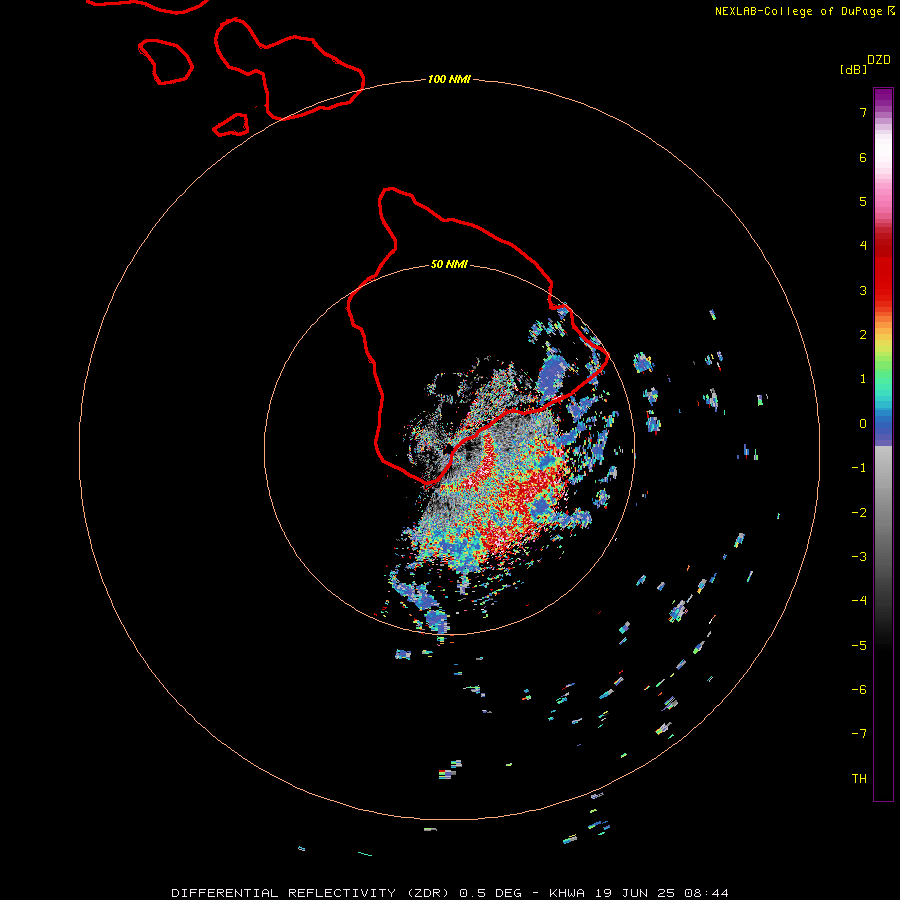The image size is (900, 900).
Task: Click the -3 value on color scale
Action: tap(859, 557)
